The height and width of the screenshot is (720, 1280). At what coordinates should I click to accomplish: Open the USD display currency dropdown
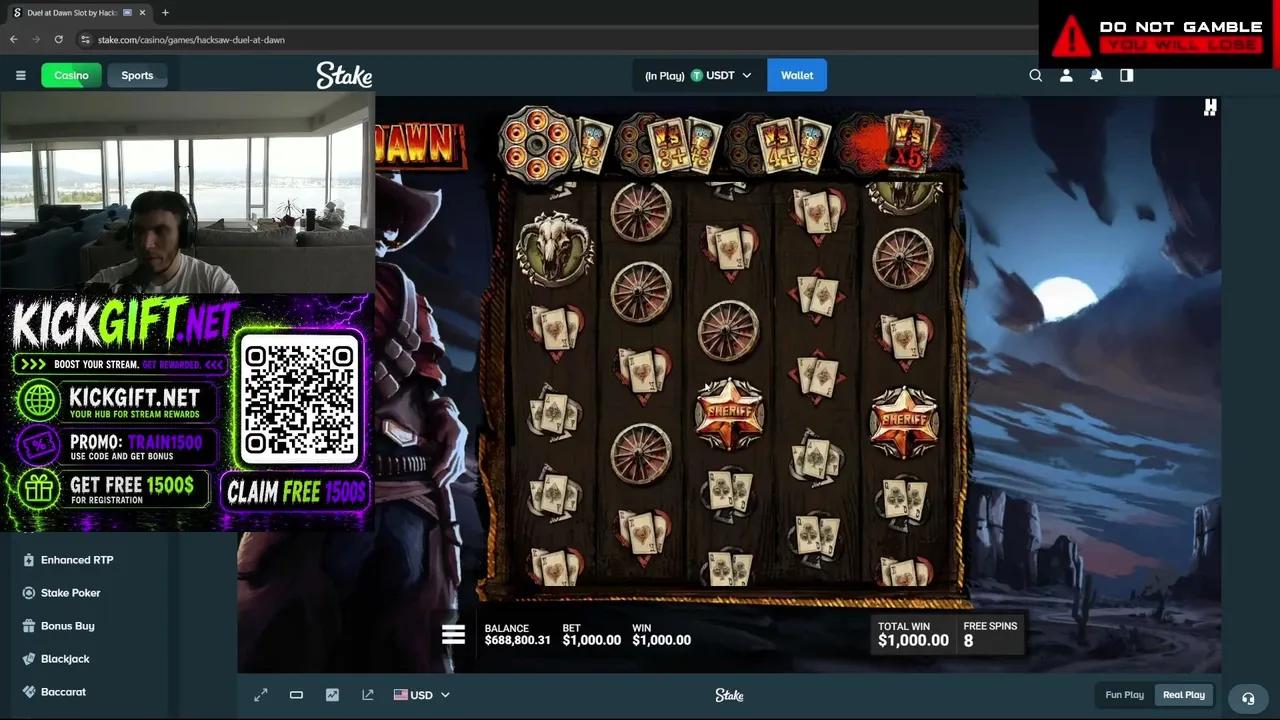pyautogui.click(x=422, y=695)
